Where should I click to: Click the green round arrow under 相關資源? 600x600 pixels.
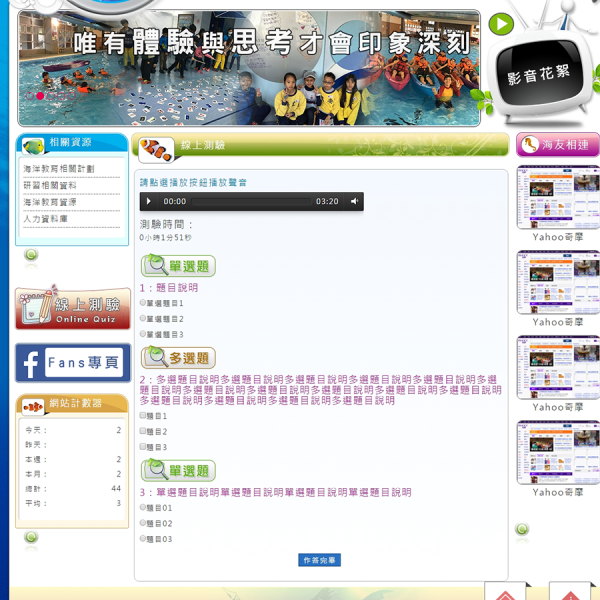pyautogui.click(x=31, y=254)
